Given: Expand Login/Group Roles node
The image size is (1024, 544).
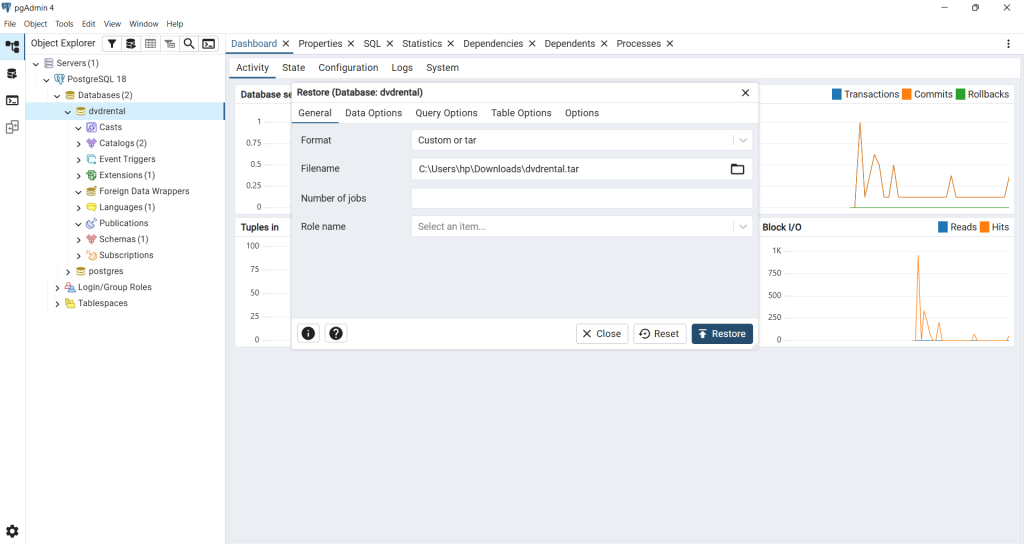Looking at the screenshot, I should 57,288.
